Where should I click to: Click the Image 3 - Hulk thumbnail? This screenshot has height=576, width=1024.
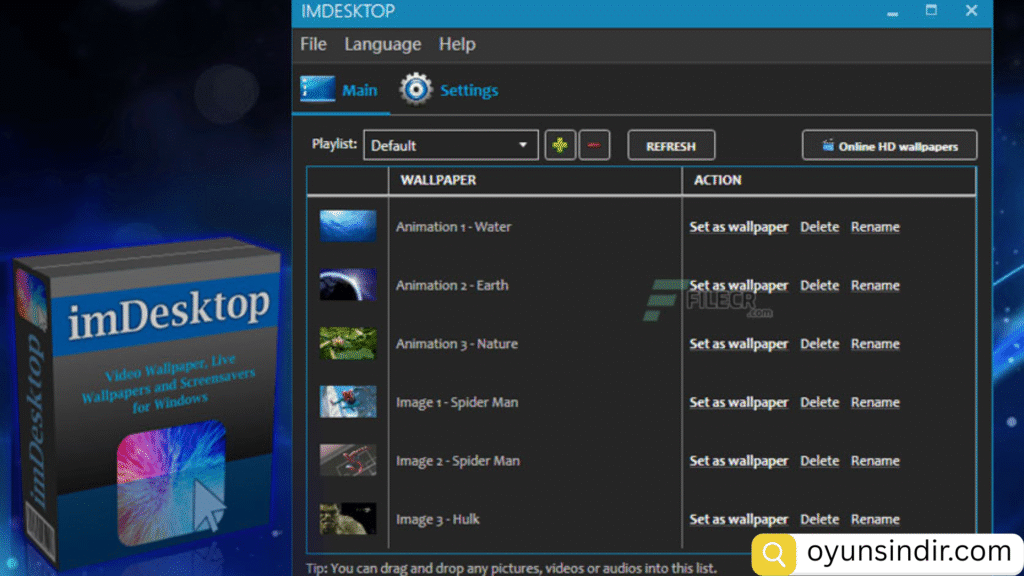pyautogui.click(x=348, y=519)
